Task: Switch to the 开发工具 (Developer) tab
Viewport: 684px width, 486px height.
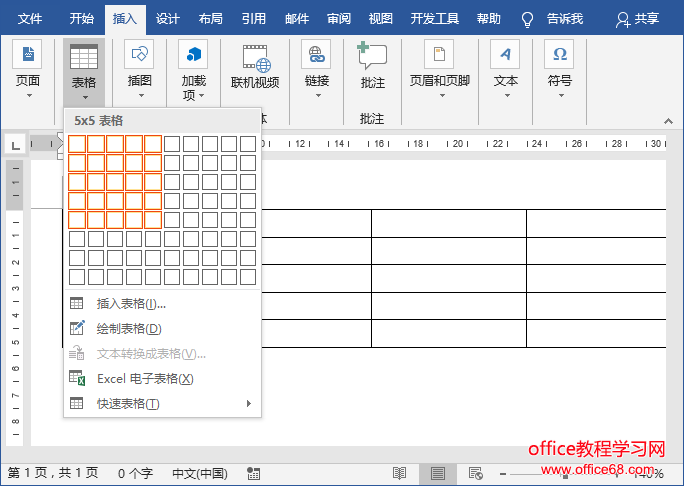Action: pyautogui.click(x=434, y=19)
